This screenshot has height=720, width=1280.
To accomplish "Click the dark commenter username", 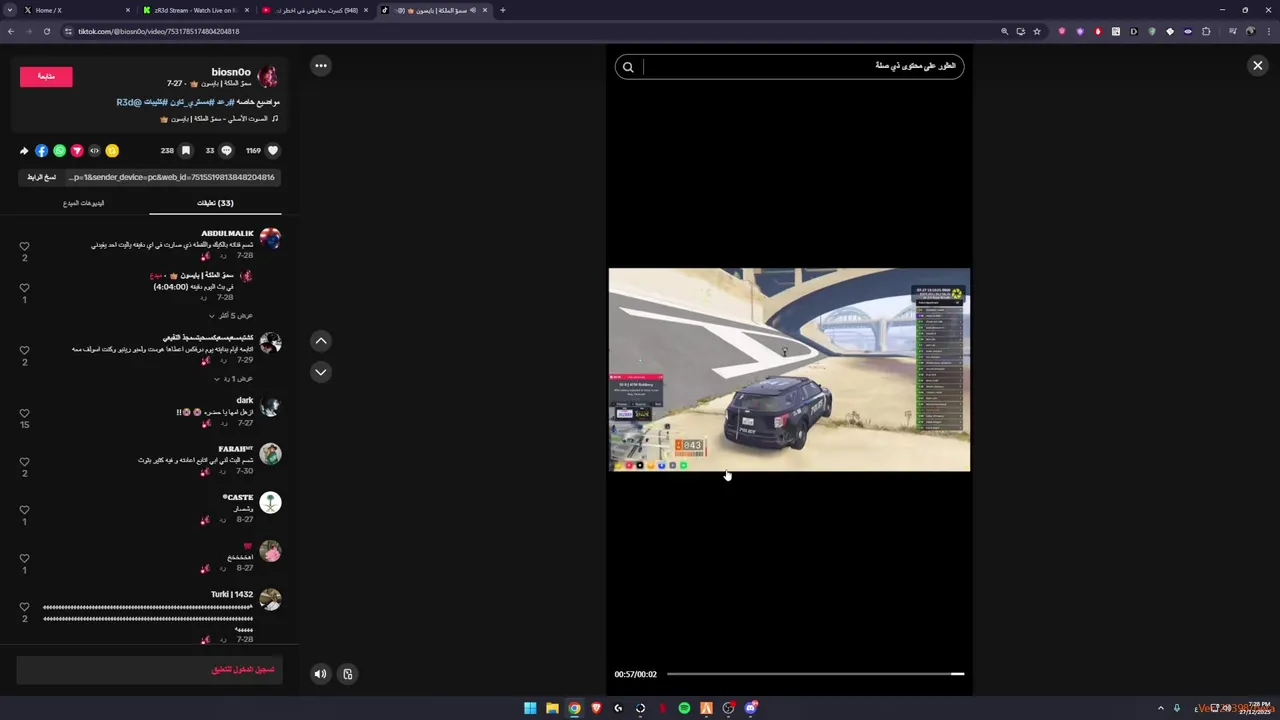I will (245, 400).
